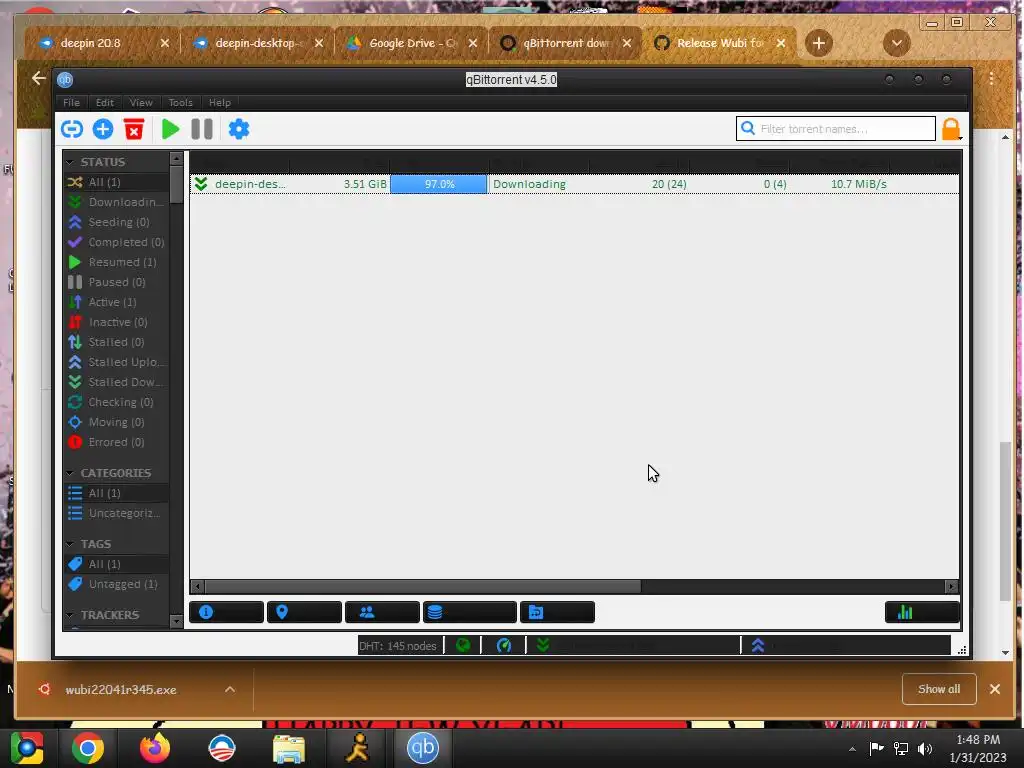Click the green connection status globe icon

[x=463, y=646]
